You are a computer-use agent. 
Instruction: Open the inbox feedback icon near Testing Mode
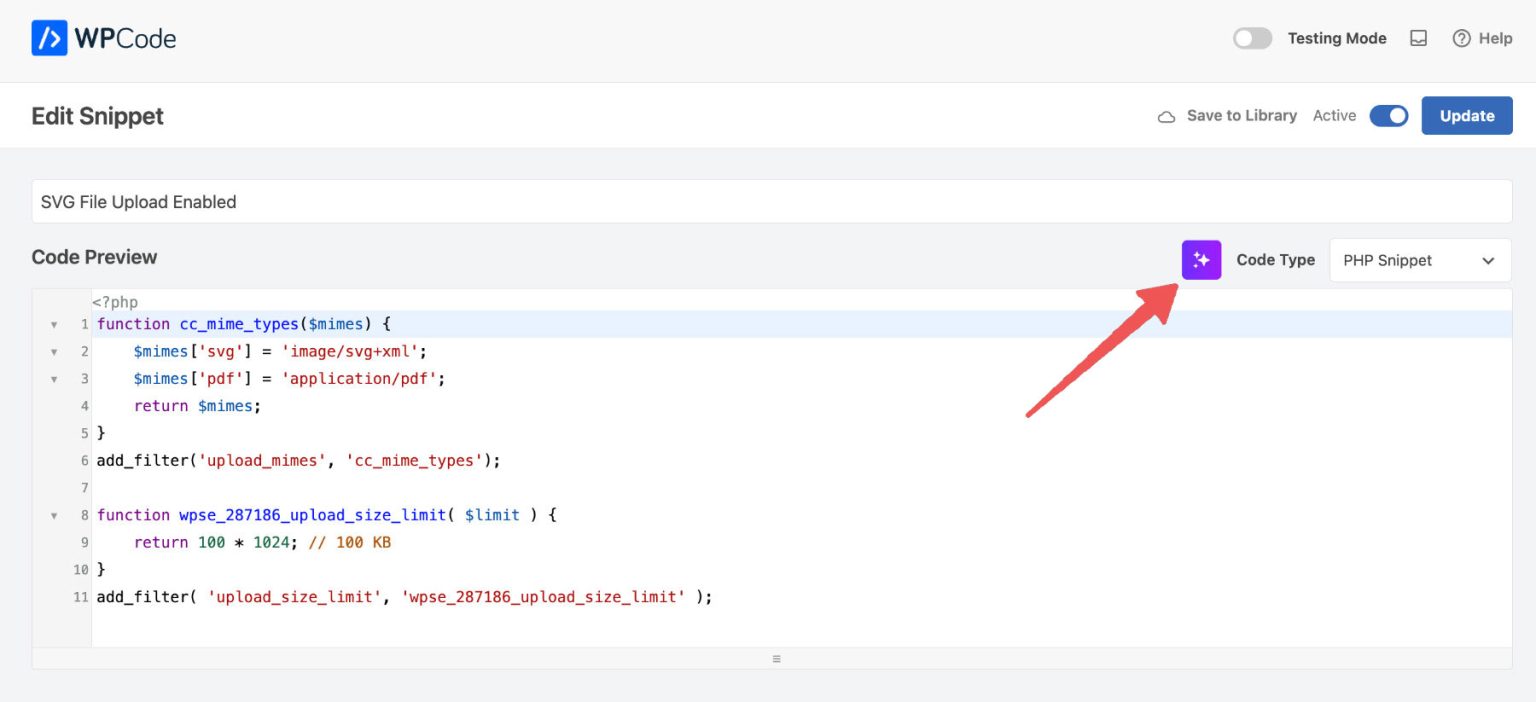[1418, 38]
